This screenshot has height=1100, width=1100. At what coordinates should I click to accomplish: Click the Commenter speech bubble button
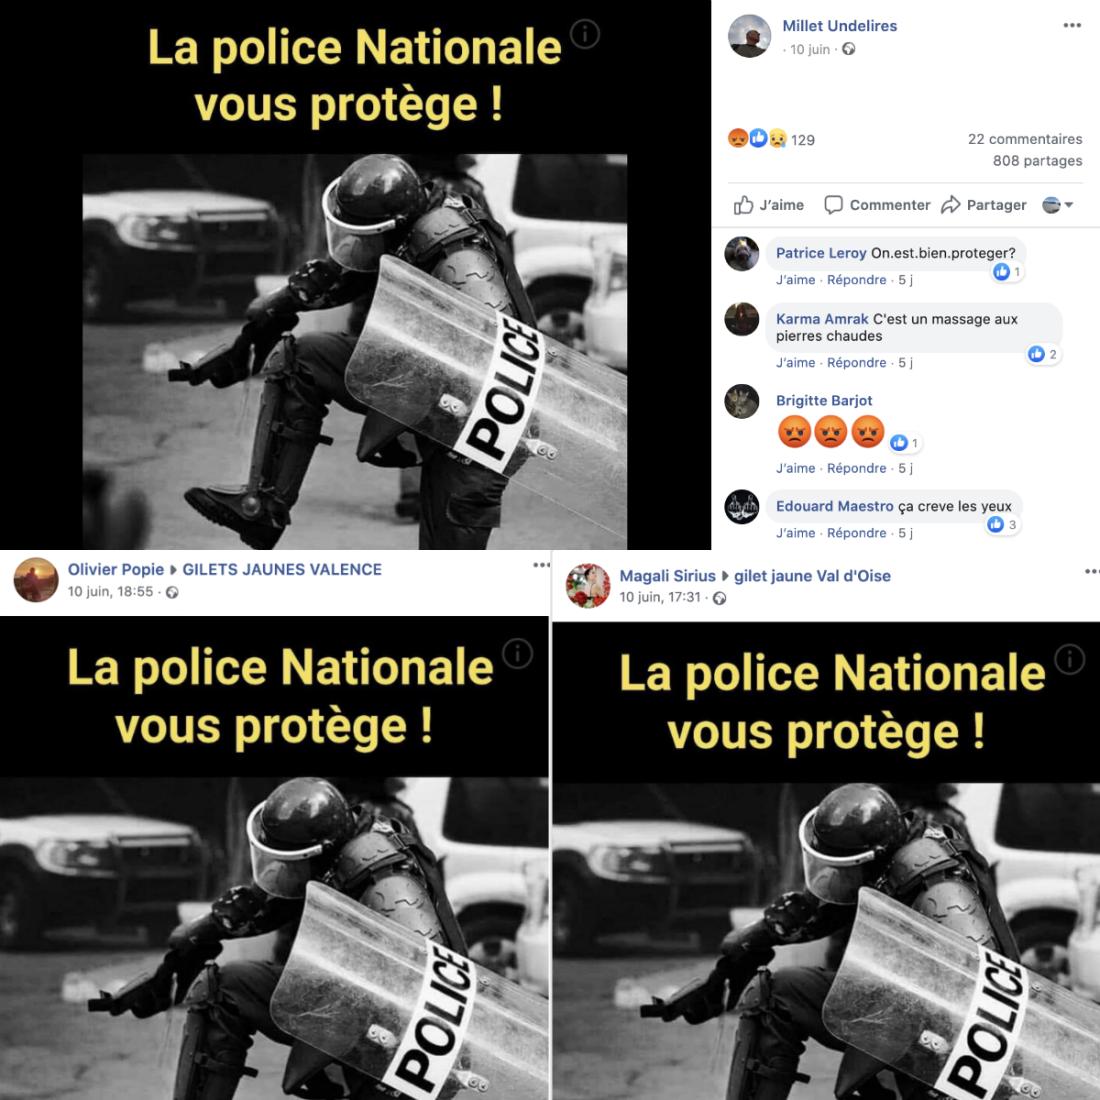pos(877,205)
